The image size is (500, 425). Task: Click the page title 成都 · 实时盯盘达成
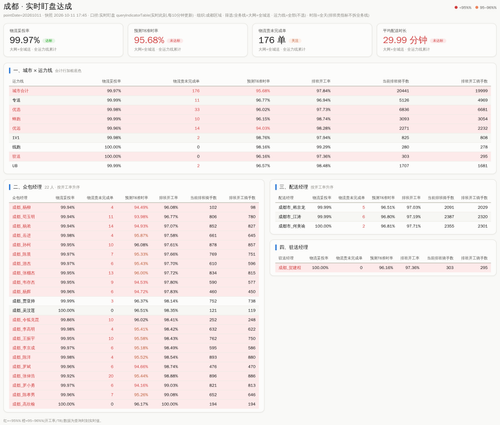38,6
